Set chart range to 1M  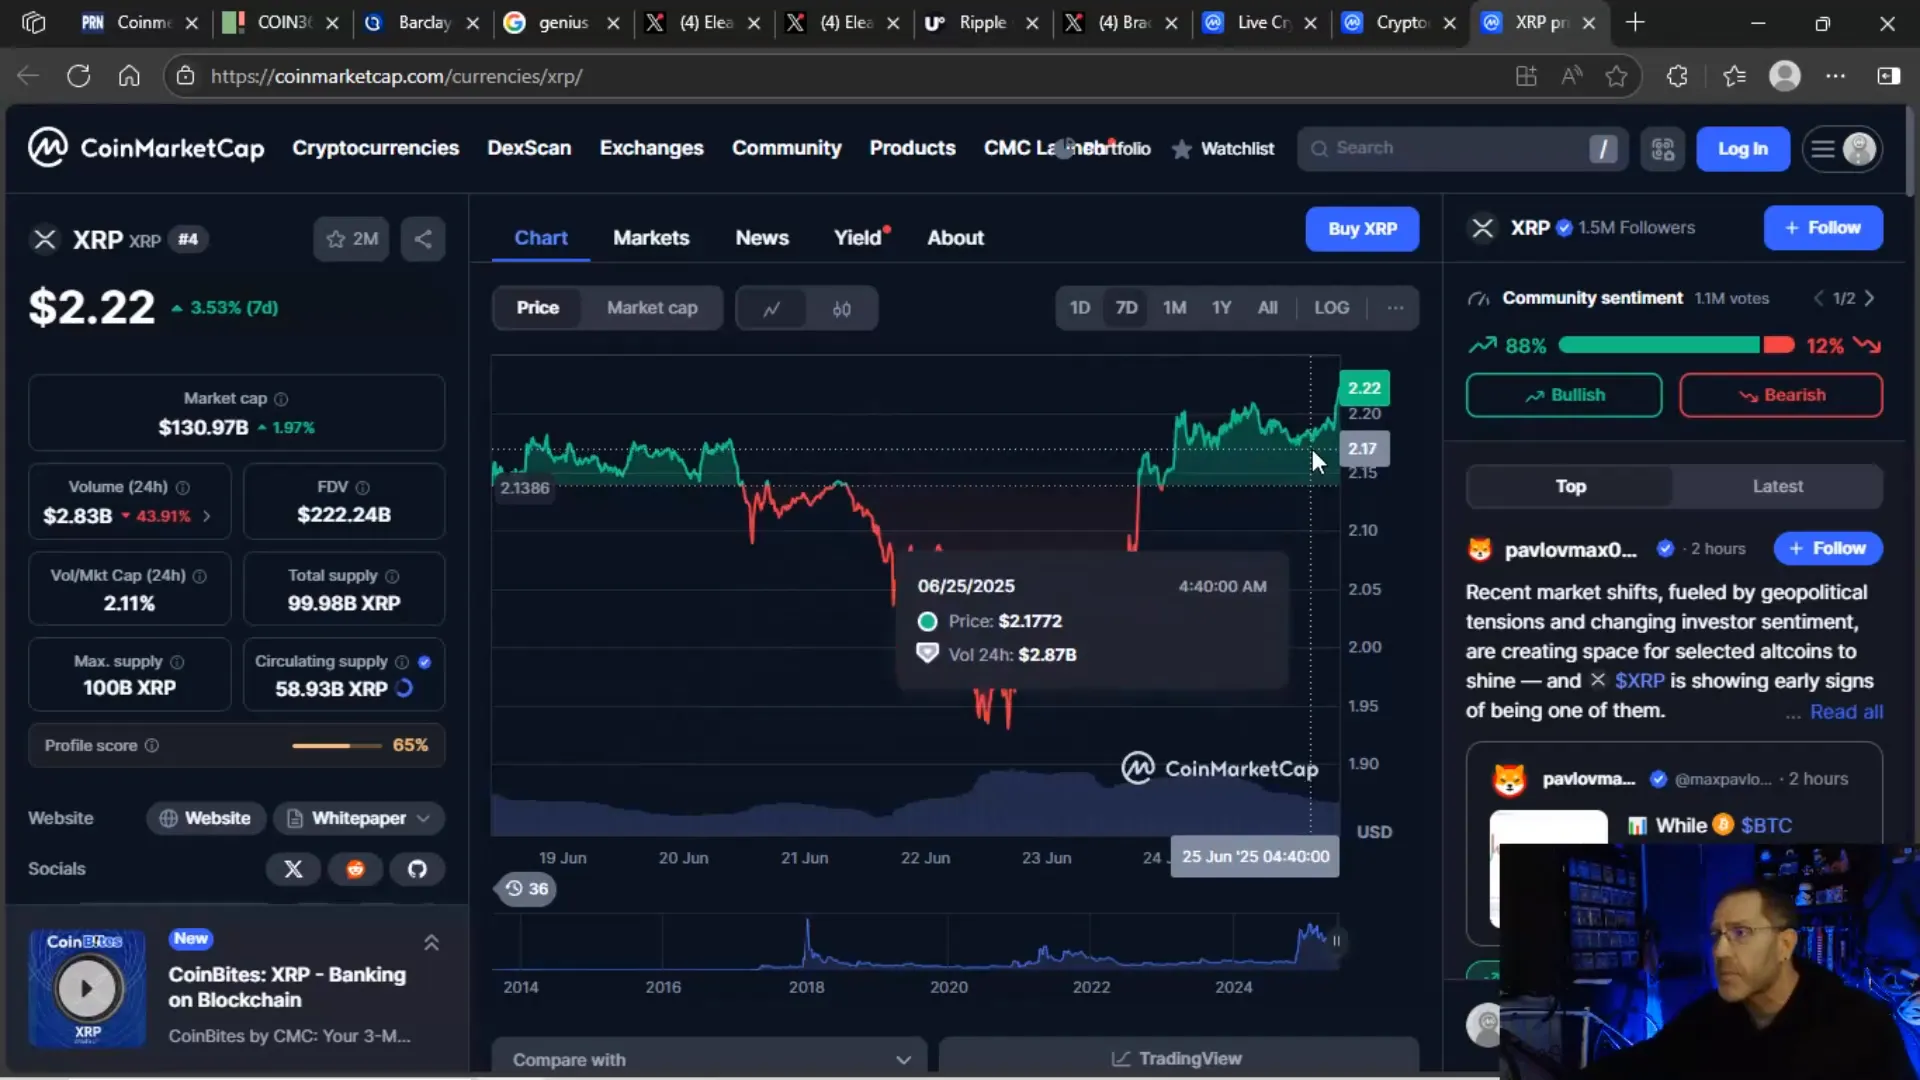point(1174,308)
